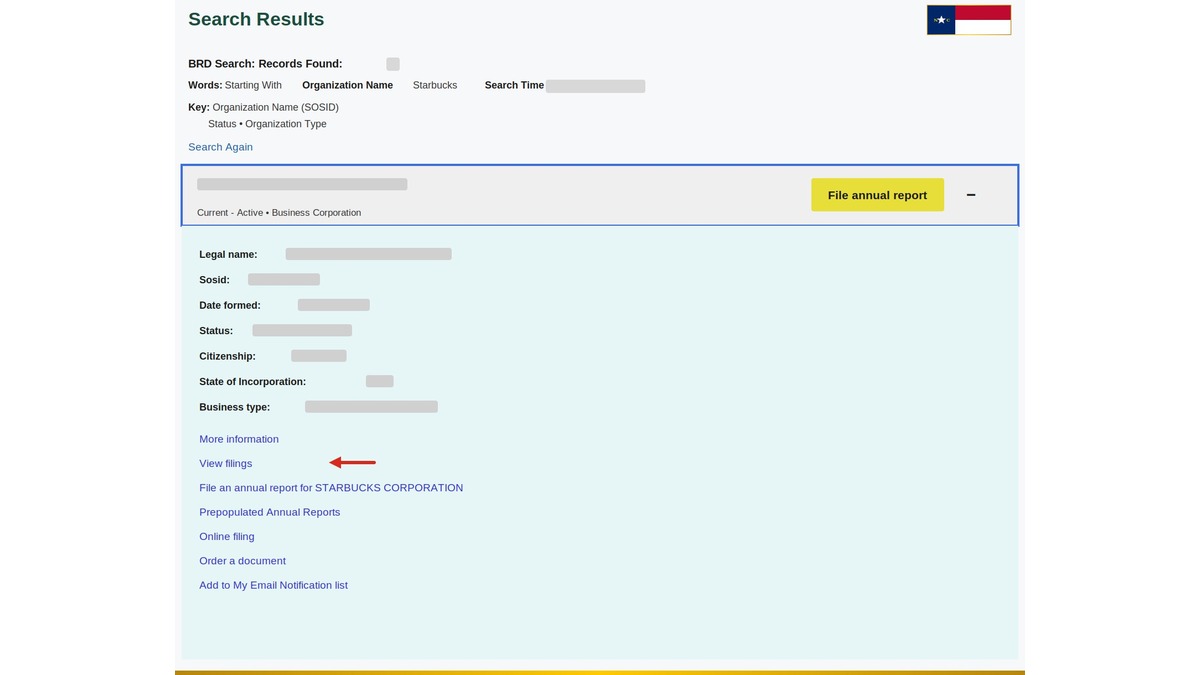Click 'BRD Search: Records Found:' text
Screen dimensions: 1200x675
coord(265,64)
